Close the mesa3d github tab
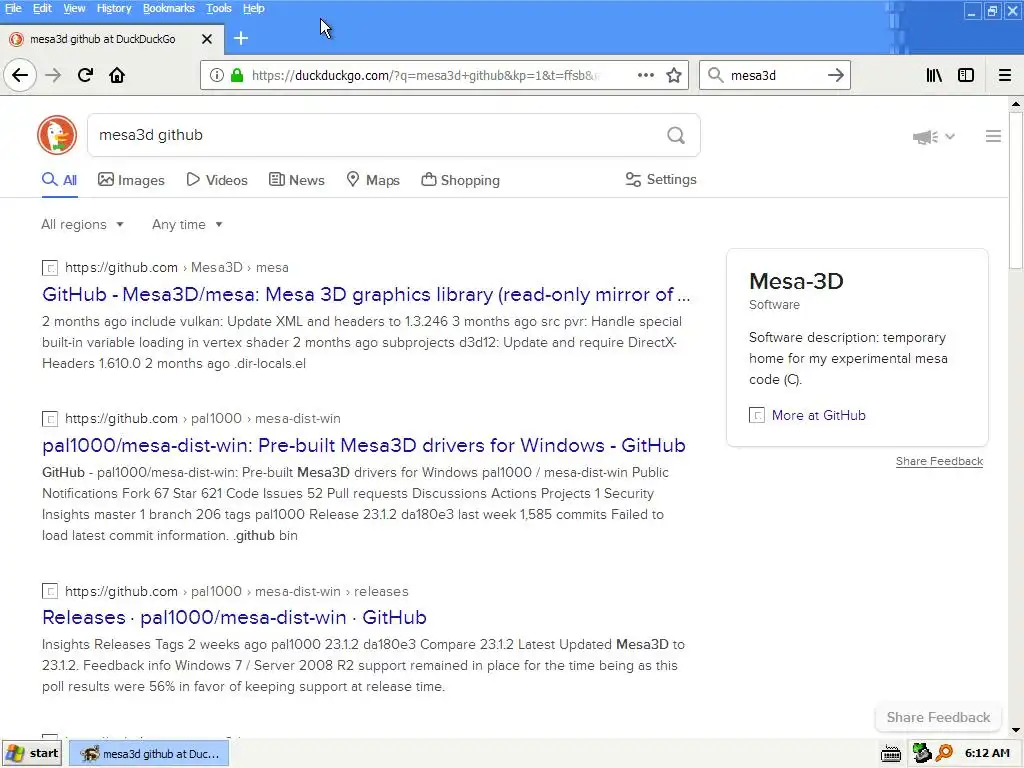The height and width of the screenshot is (768, 1024). (x=207, y=39)
